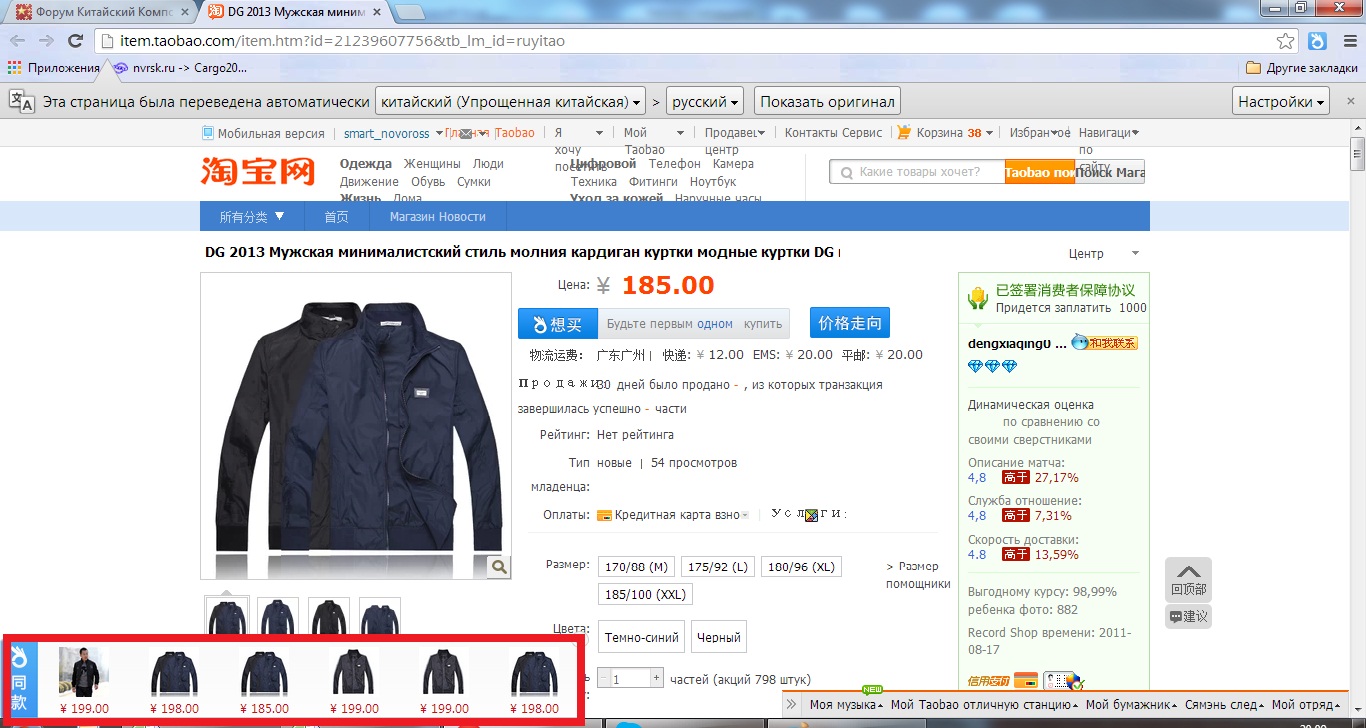Click the купить button
This screenshot has height=728, width=1366.
(x=763, y=324)
